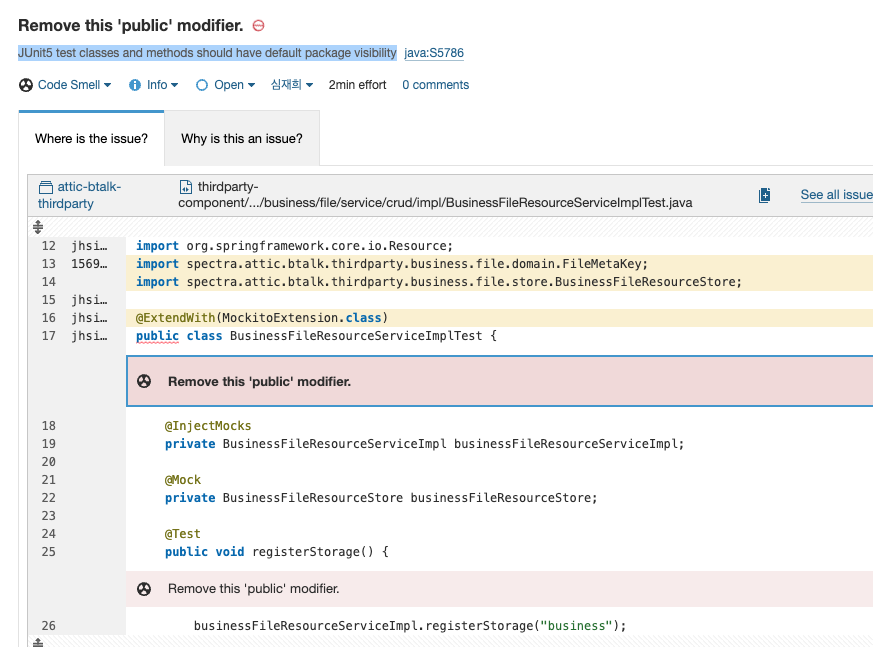The height and width of the screenshot is (647, 873).
Task: Open See all issues link
Action: (x=836, y=195)
